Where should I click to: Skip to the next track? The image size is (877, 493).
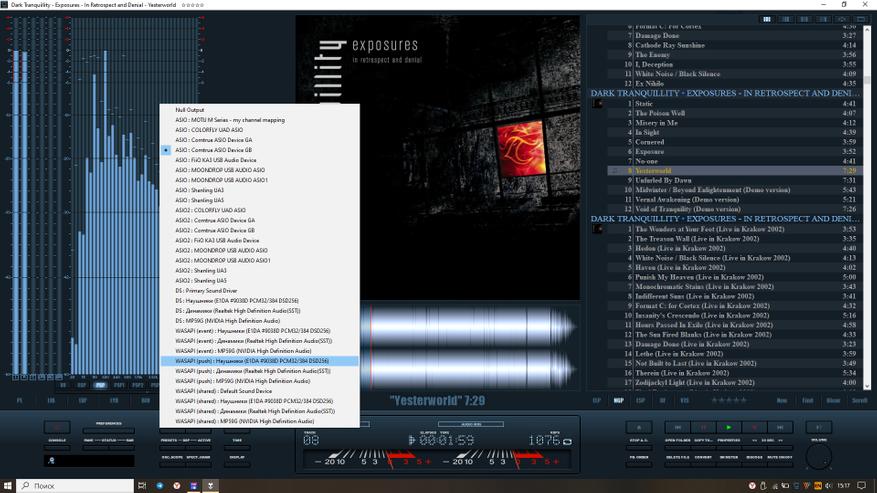(780, 427)
